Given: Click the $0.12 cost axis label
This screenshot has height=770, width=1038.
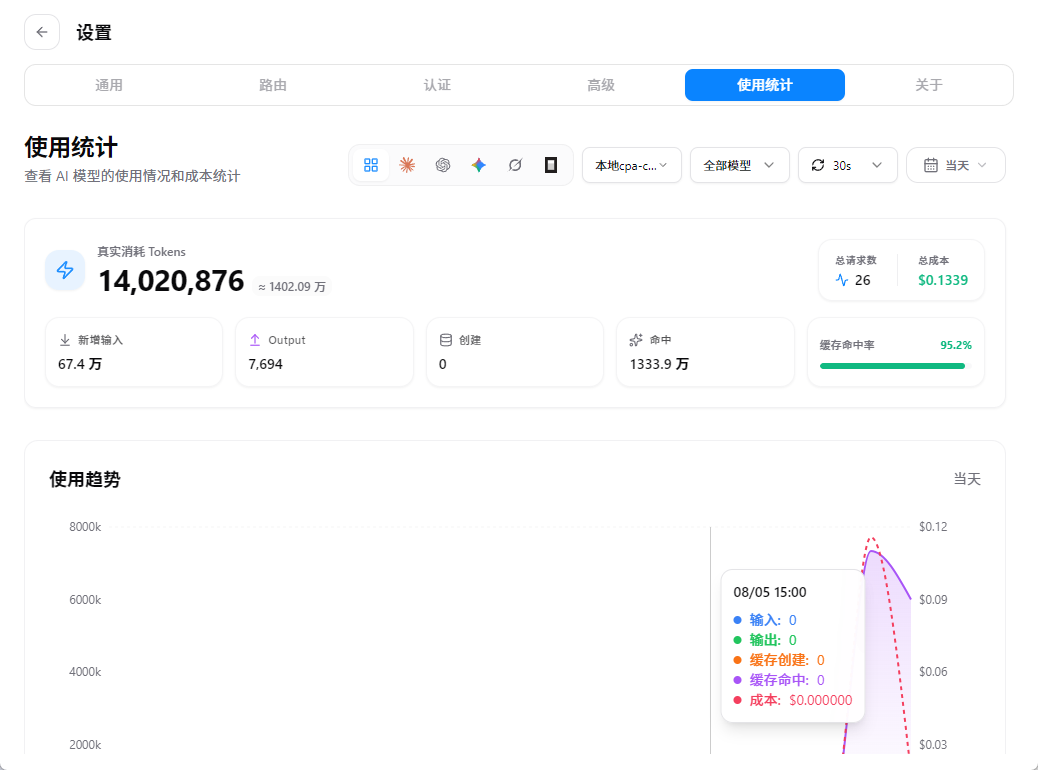Looking at the screenshot, I should (933, 527).
